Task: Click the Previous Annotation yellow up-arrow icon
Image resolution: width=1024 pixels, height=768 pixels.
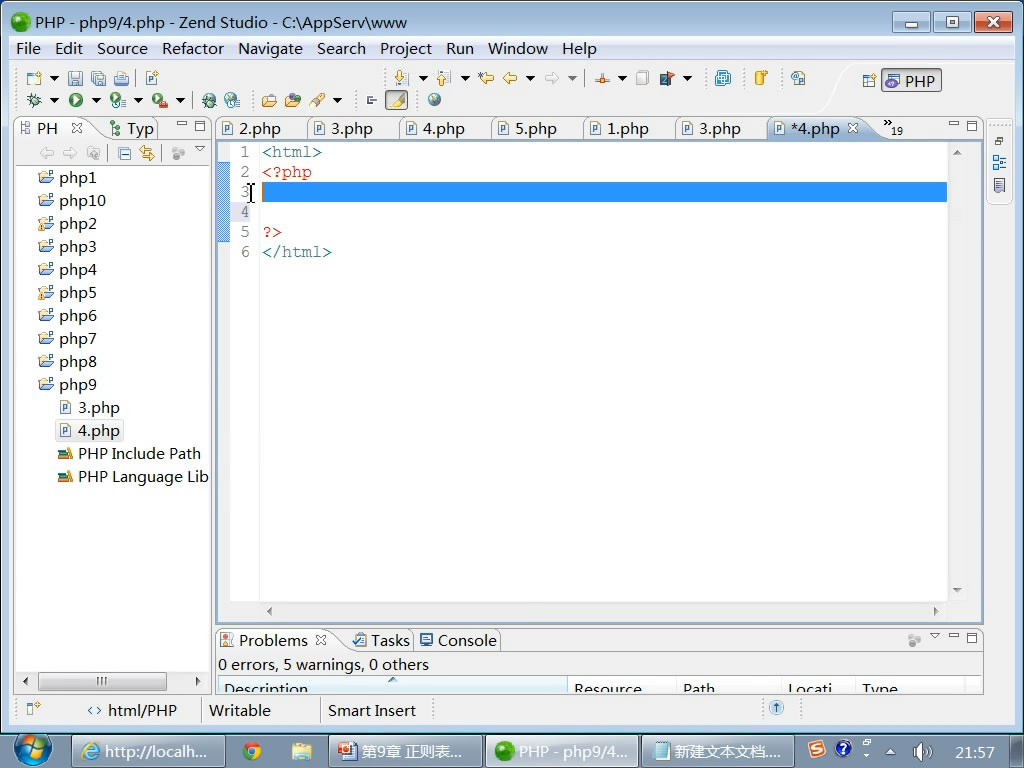Action: click(x=443, y=78)
